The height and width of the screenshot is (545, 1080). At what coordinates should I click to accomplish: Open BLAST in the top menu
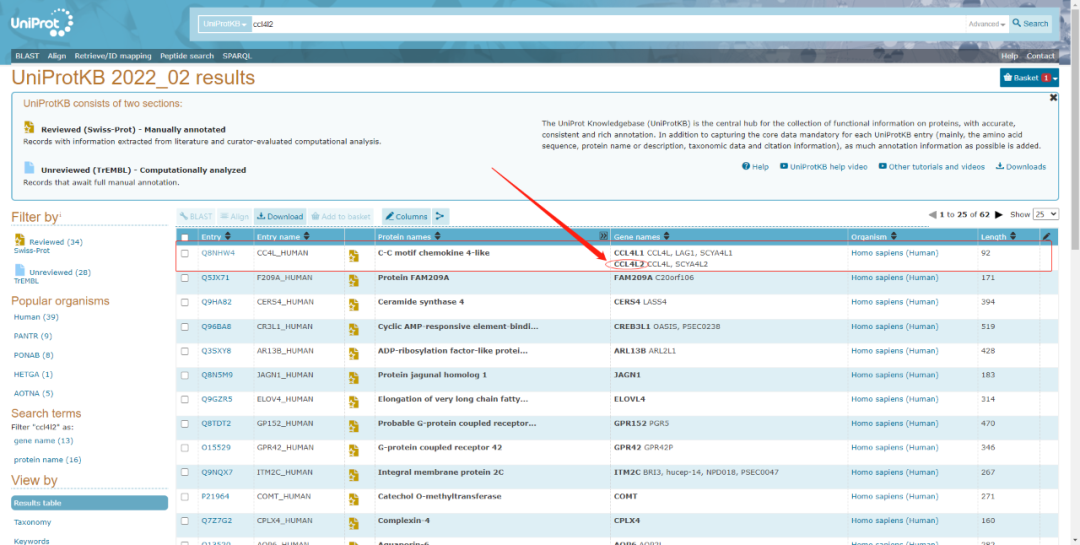coord(27,56)
